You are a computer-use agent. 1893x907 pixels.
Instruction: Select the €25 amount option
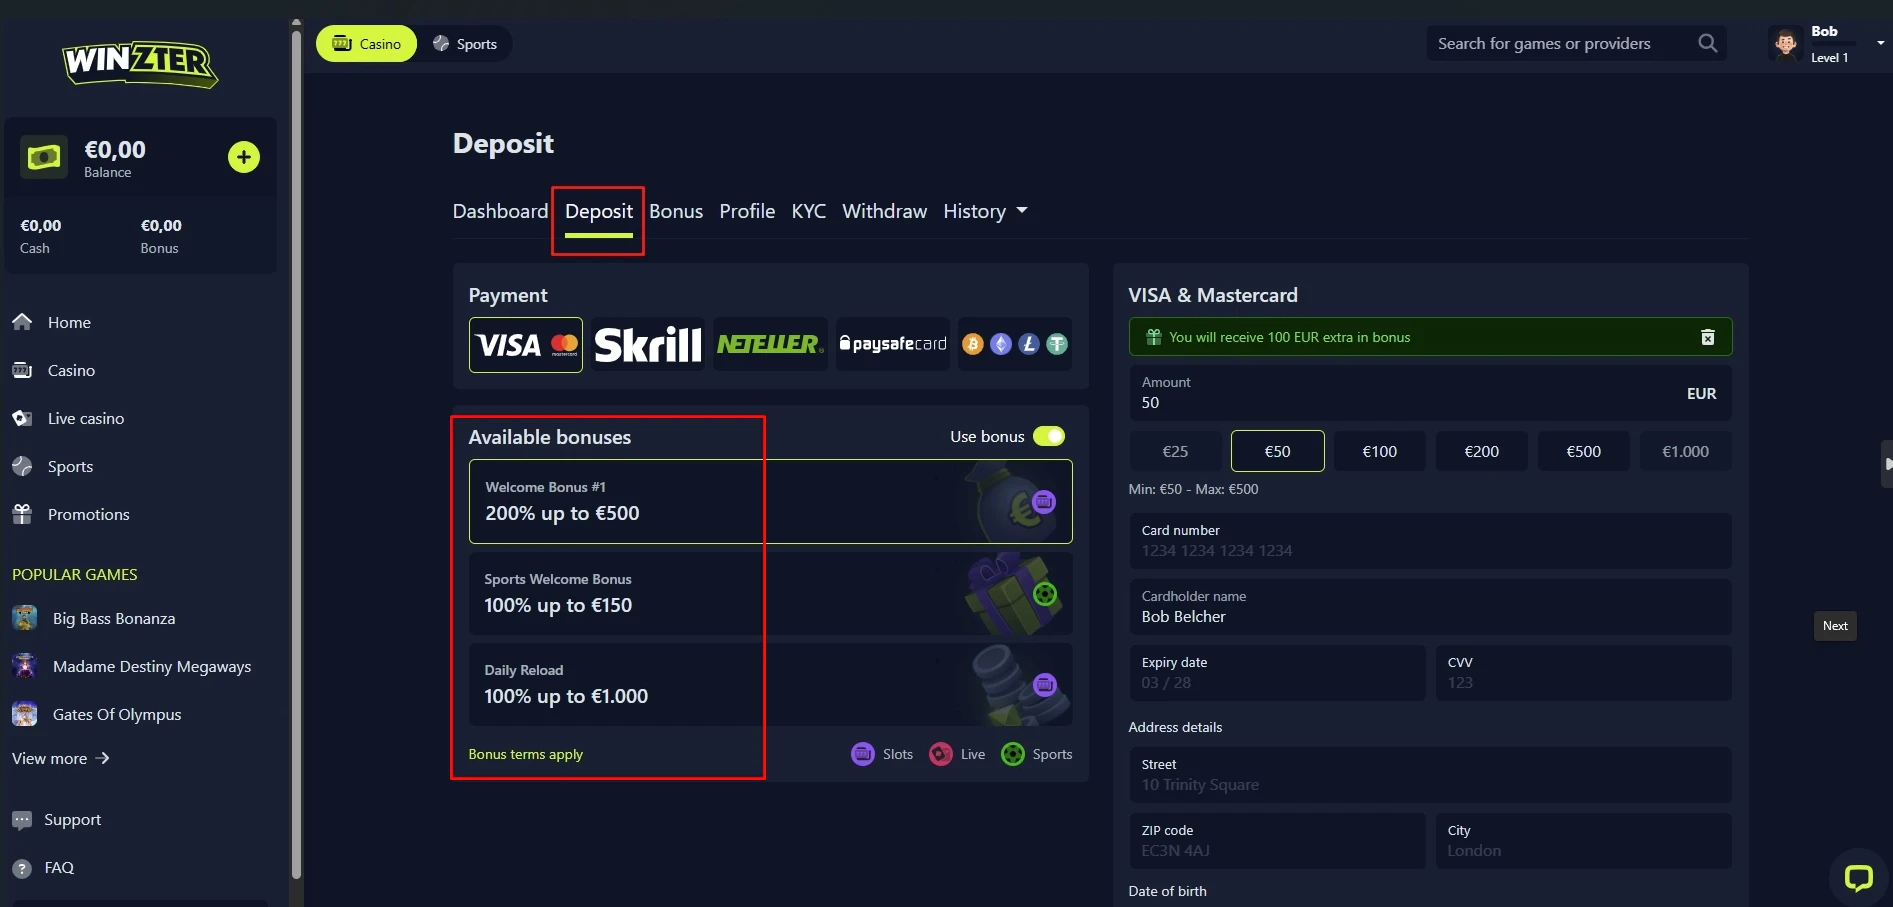(x=1176, y=451)
